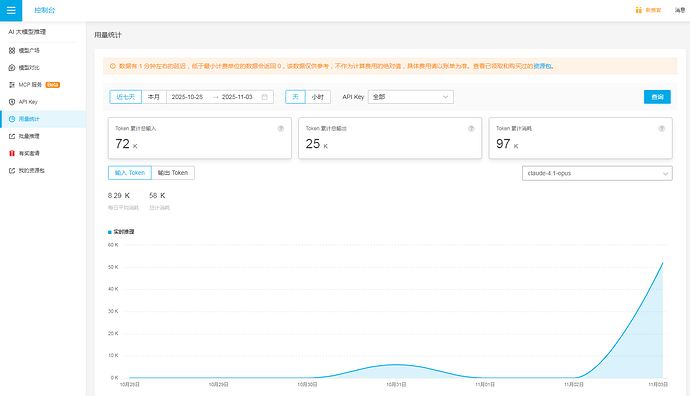Click the Token 累计总输出 card title
This screenshot has height=396, width=690.
pyautogui.click(x=327, y=129)
